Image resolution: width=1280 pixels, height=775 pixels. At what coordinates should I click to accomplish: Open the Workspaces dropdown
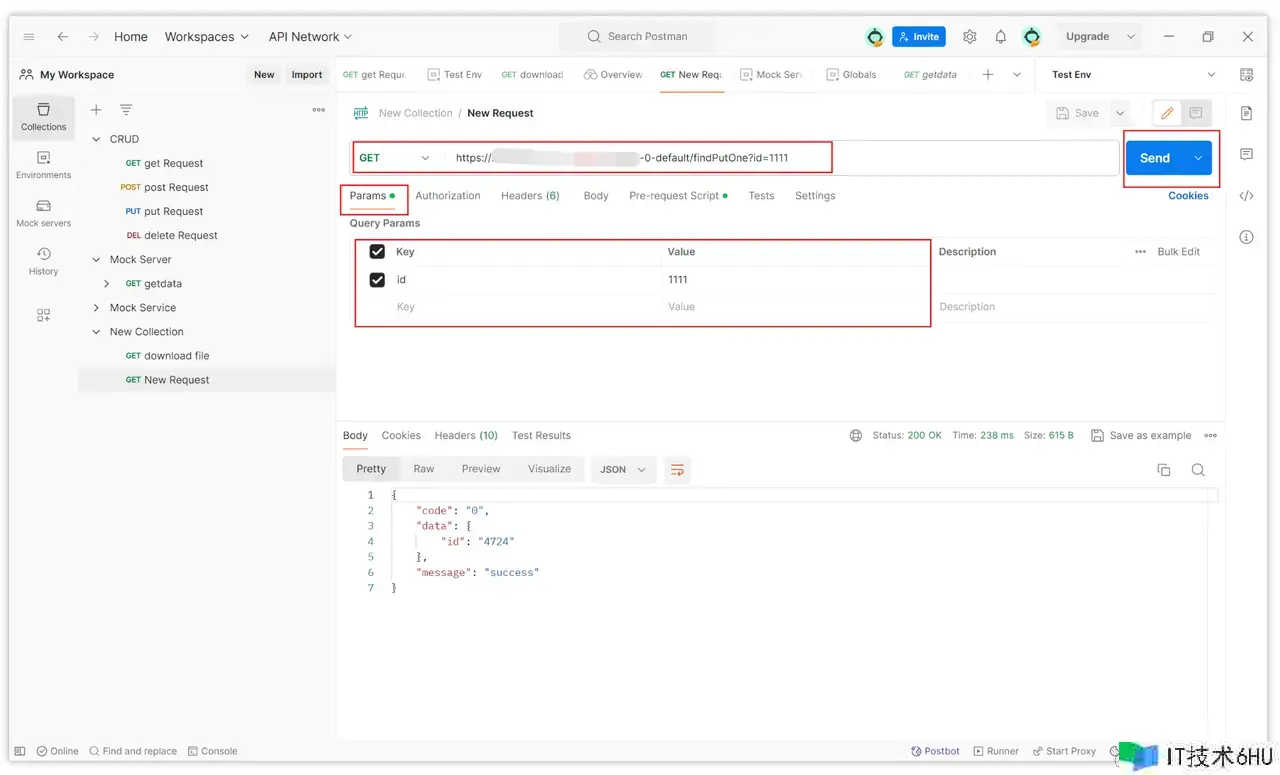click(207, 37)
